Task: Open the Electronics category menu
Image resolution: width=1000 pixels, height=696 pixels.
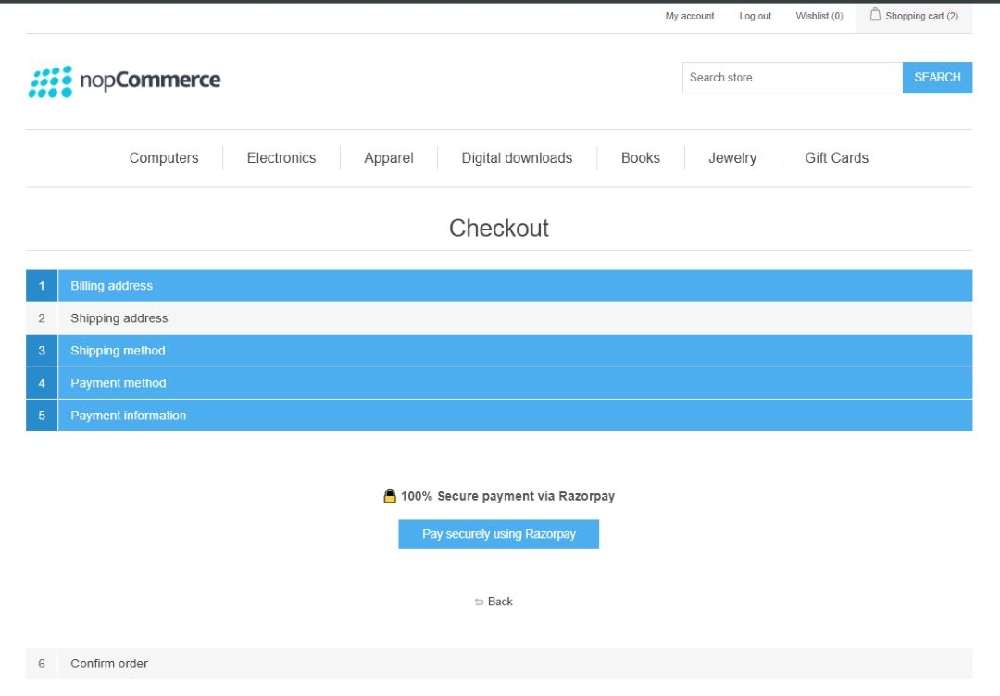Action: point(281,158)
